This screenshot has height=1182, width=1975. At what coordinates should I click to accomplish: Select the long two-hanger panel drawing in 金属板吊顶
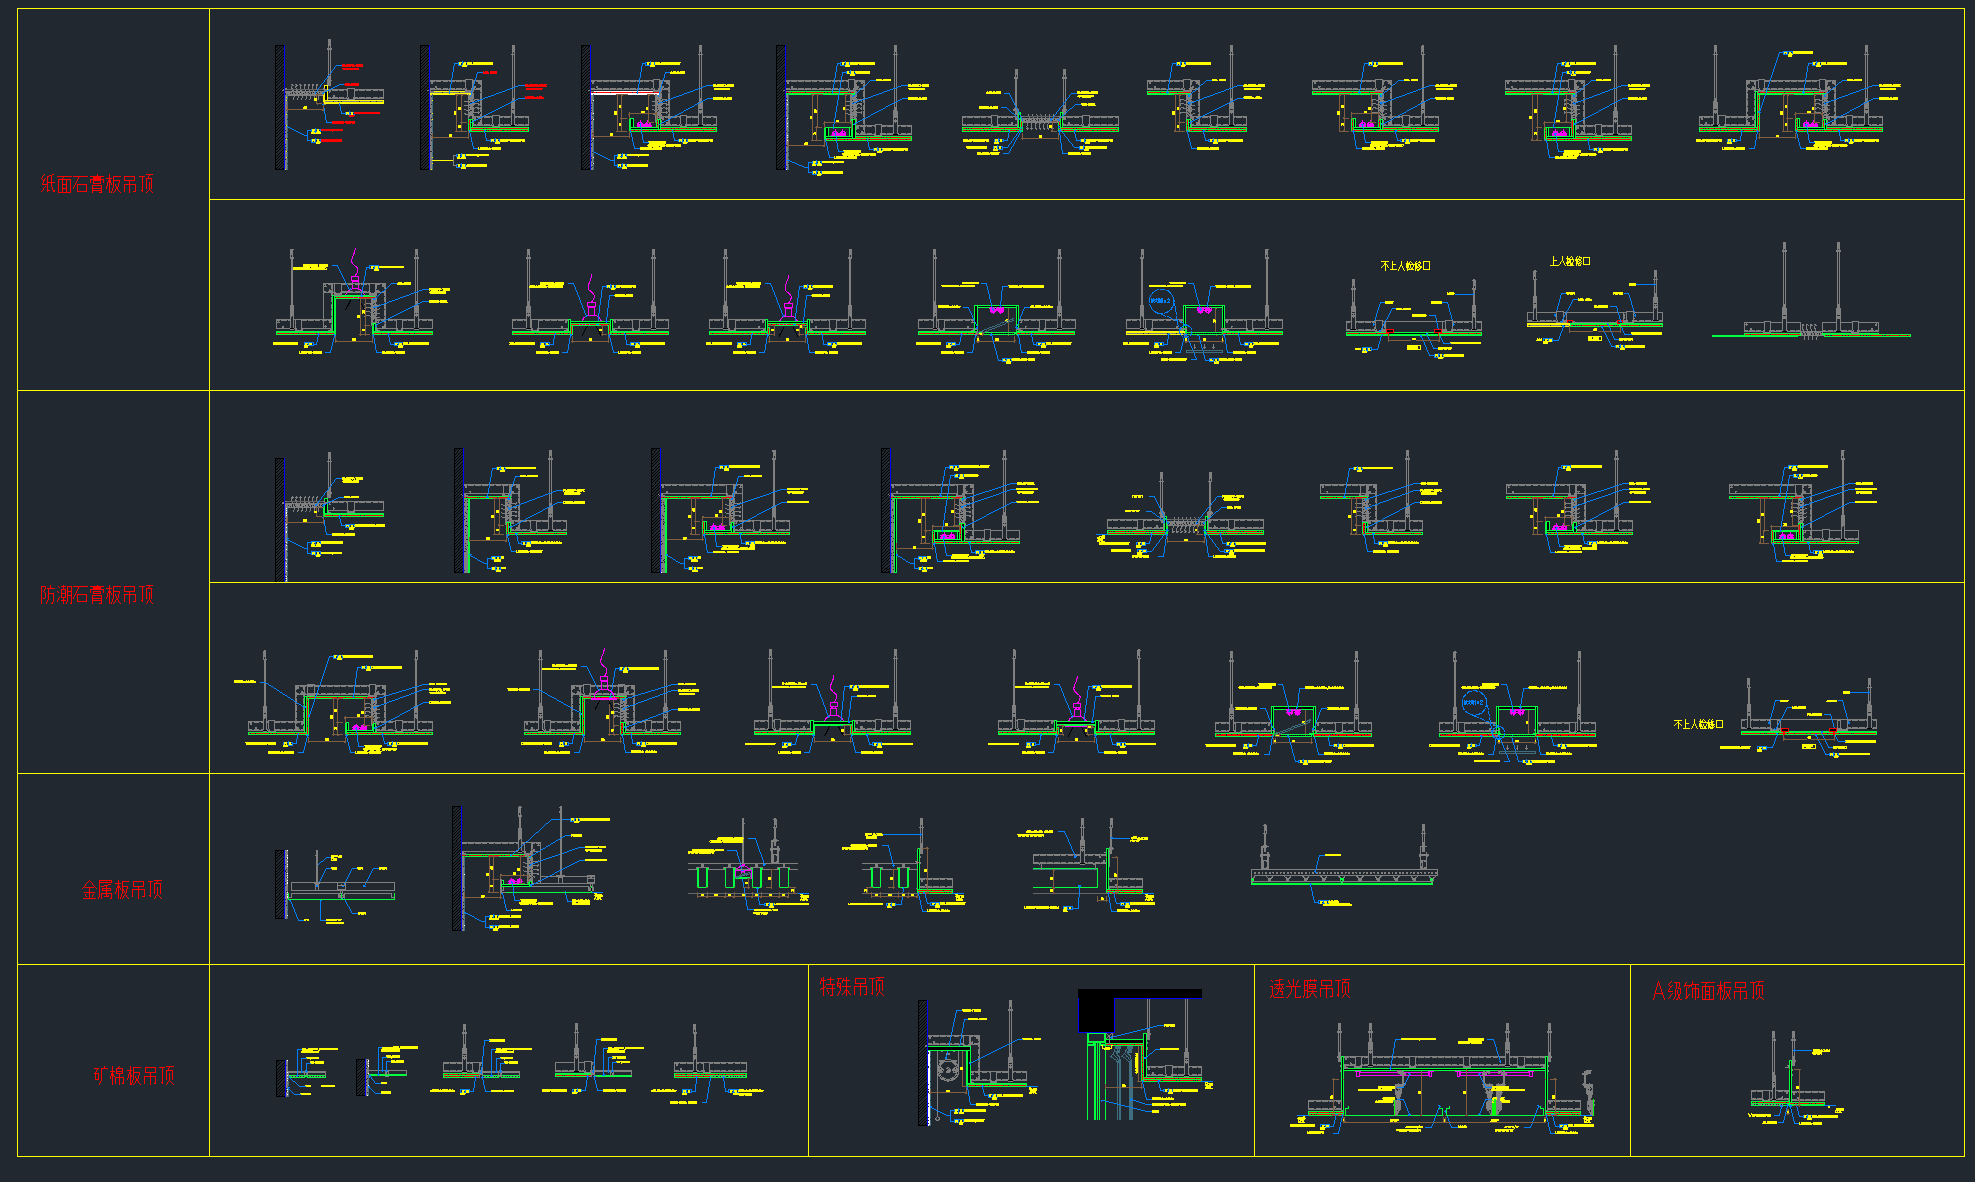1345,866
